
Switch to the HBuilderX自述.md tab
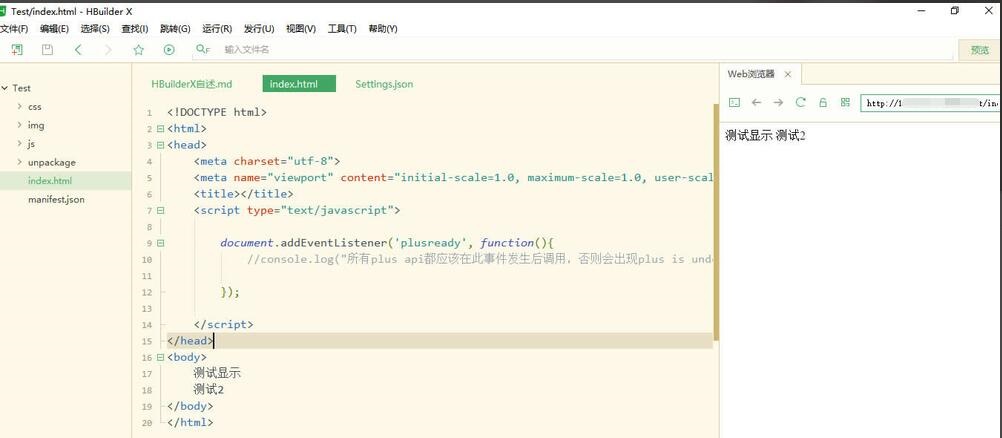tap(192, 84)
